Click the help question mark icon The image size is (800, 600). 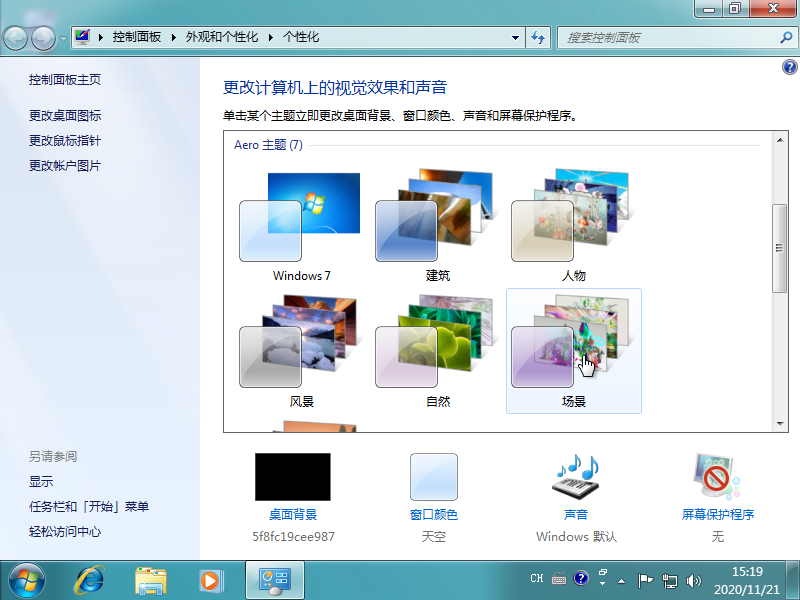coord(789,67)
